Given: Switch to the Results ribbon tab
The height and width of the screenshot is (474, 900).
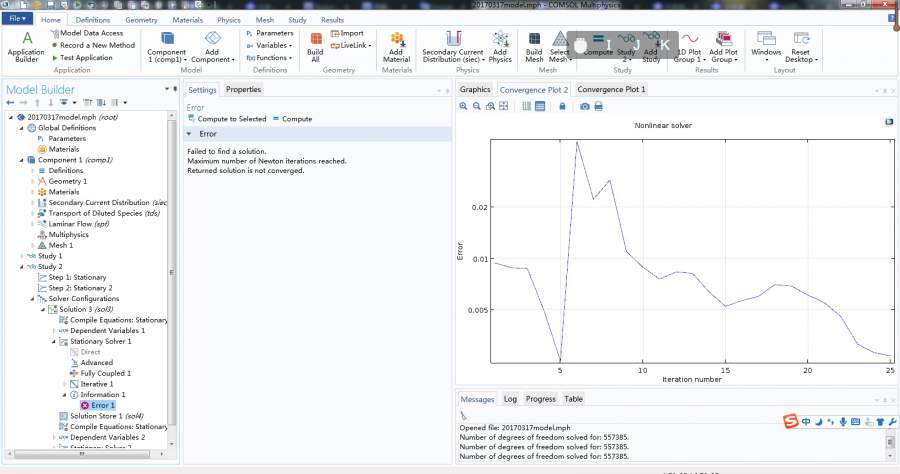Looking at the screenshot, I should coord(332,20).
